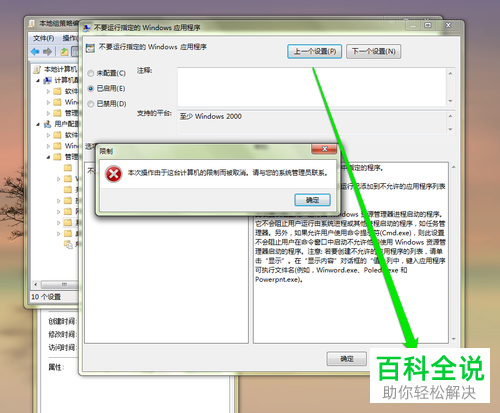Screen dimensions: 500x413
Task: Click 确定 in the 限制 error dialog
Action: [x=312, y=200]
